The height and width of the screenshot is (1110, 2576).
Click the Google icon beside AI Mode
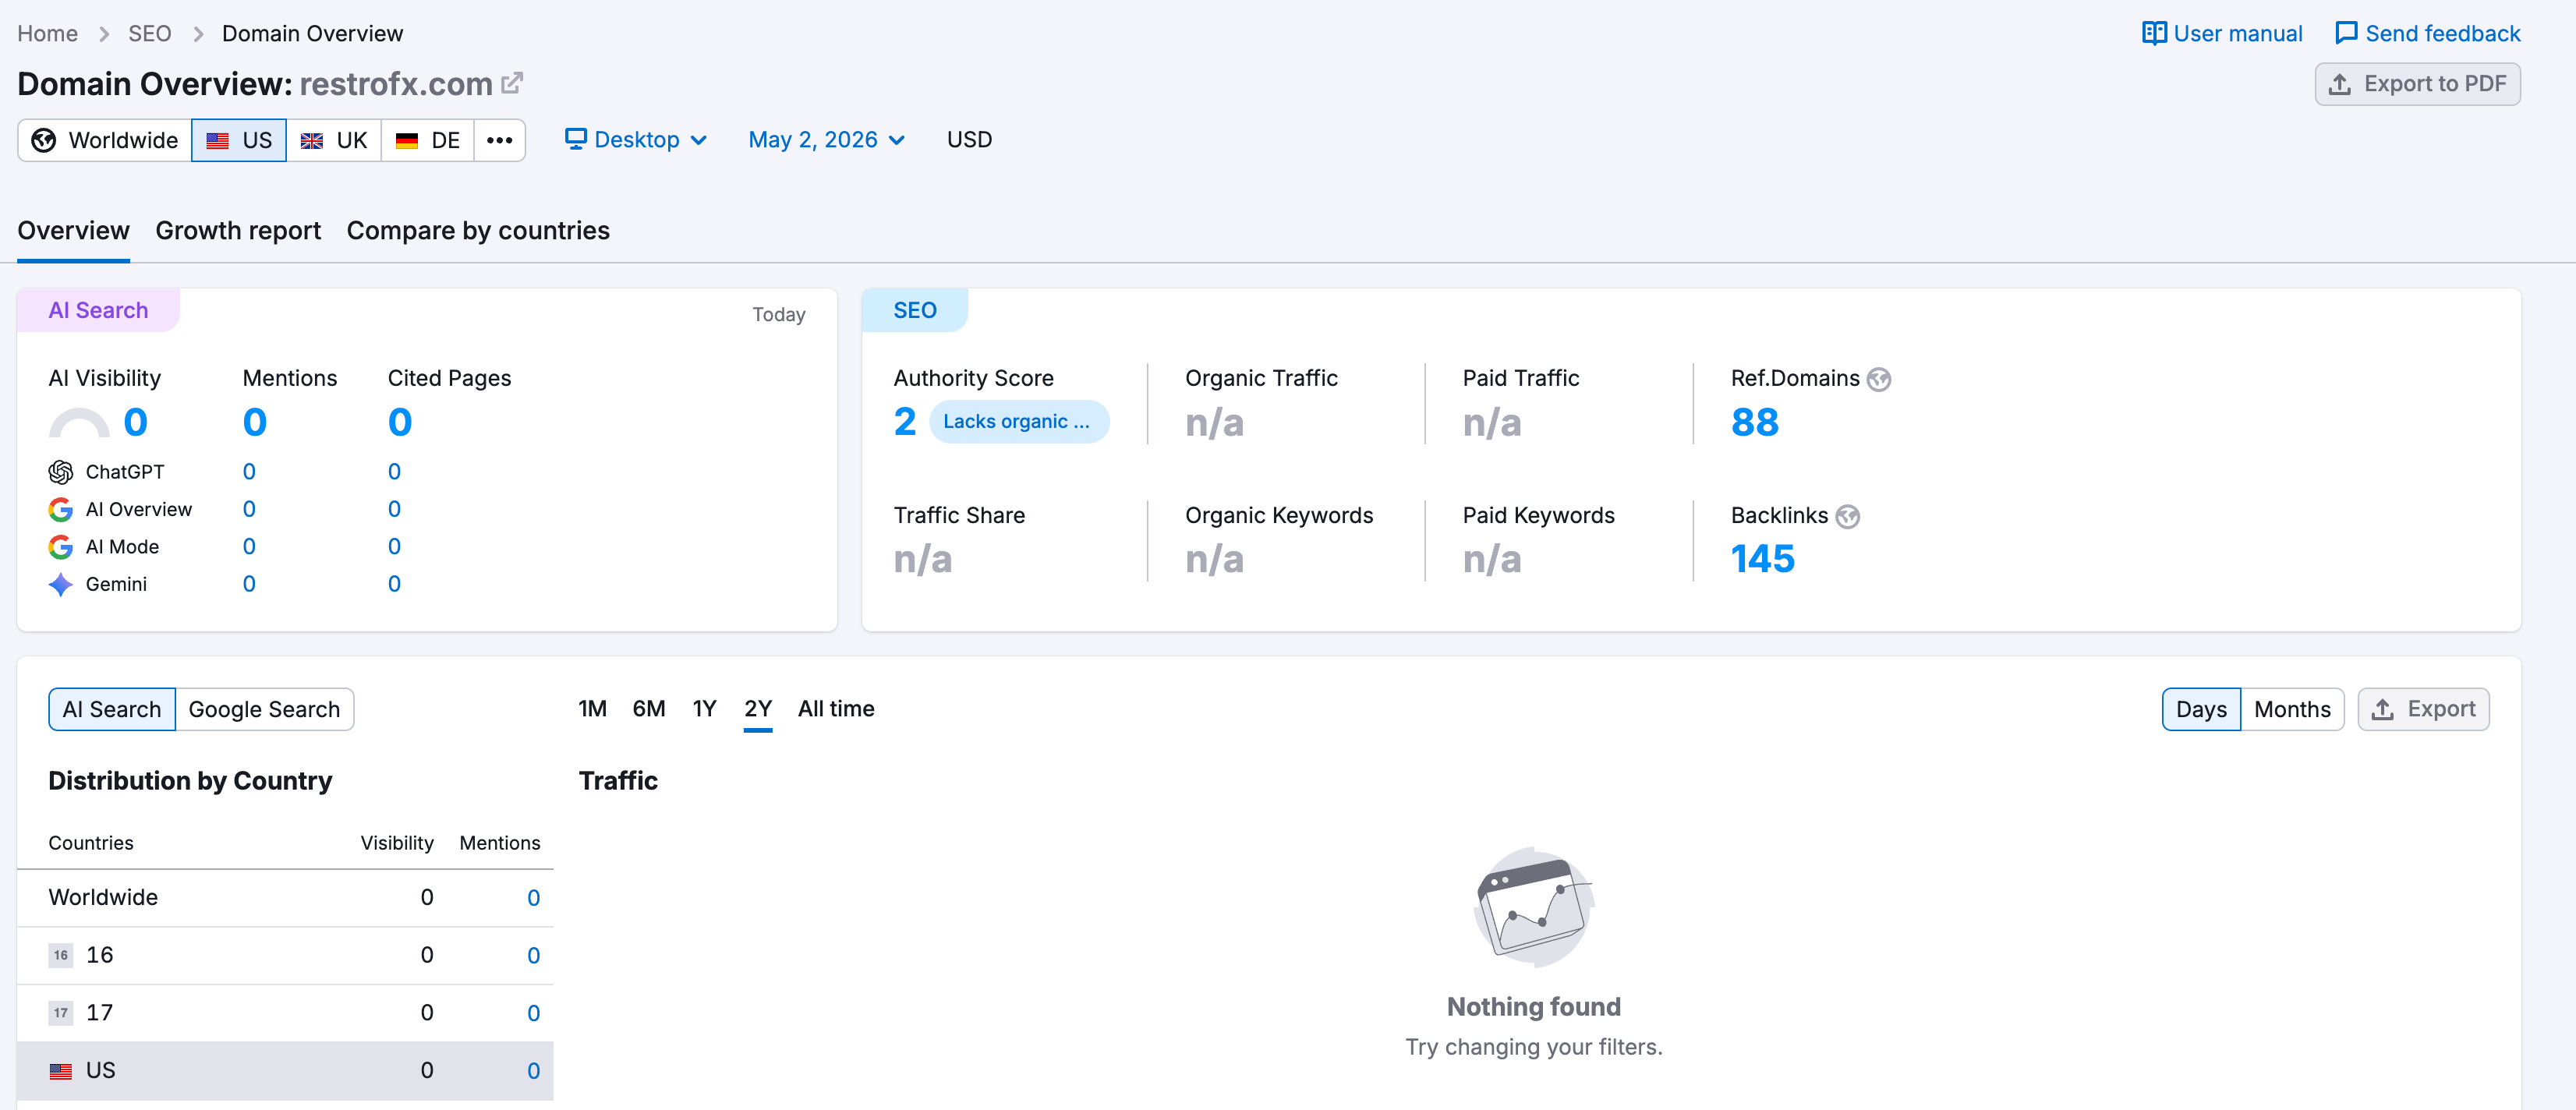point(61,547)
